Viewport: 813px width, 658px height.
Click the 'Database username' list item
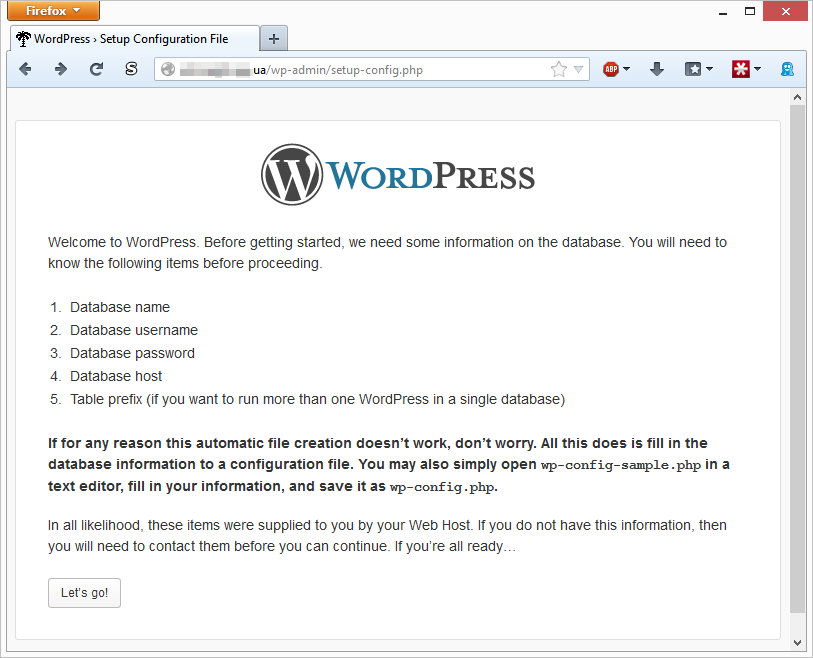coord(134,330)
